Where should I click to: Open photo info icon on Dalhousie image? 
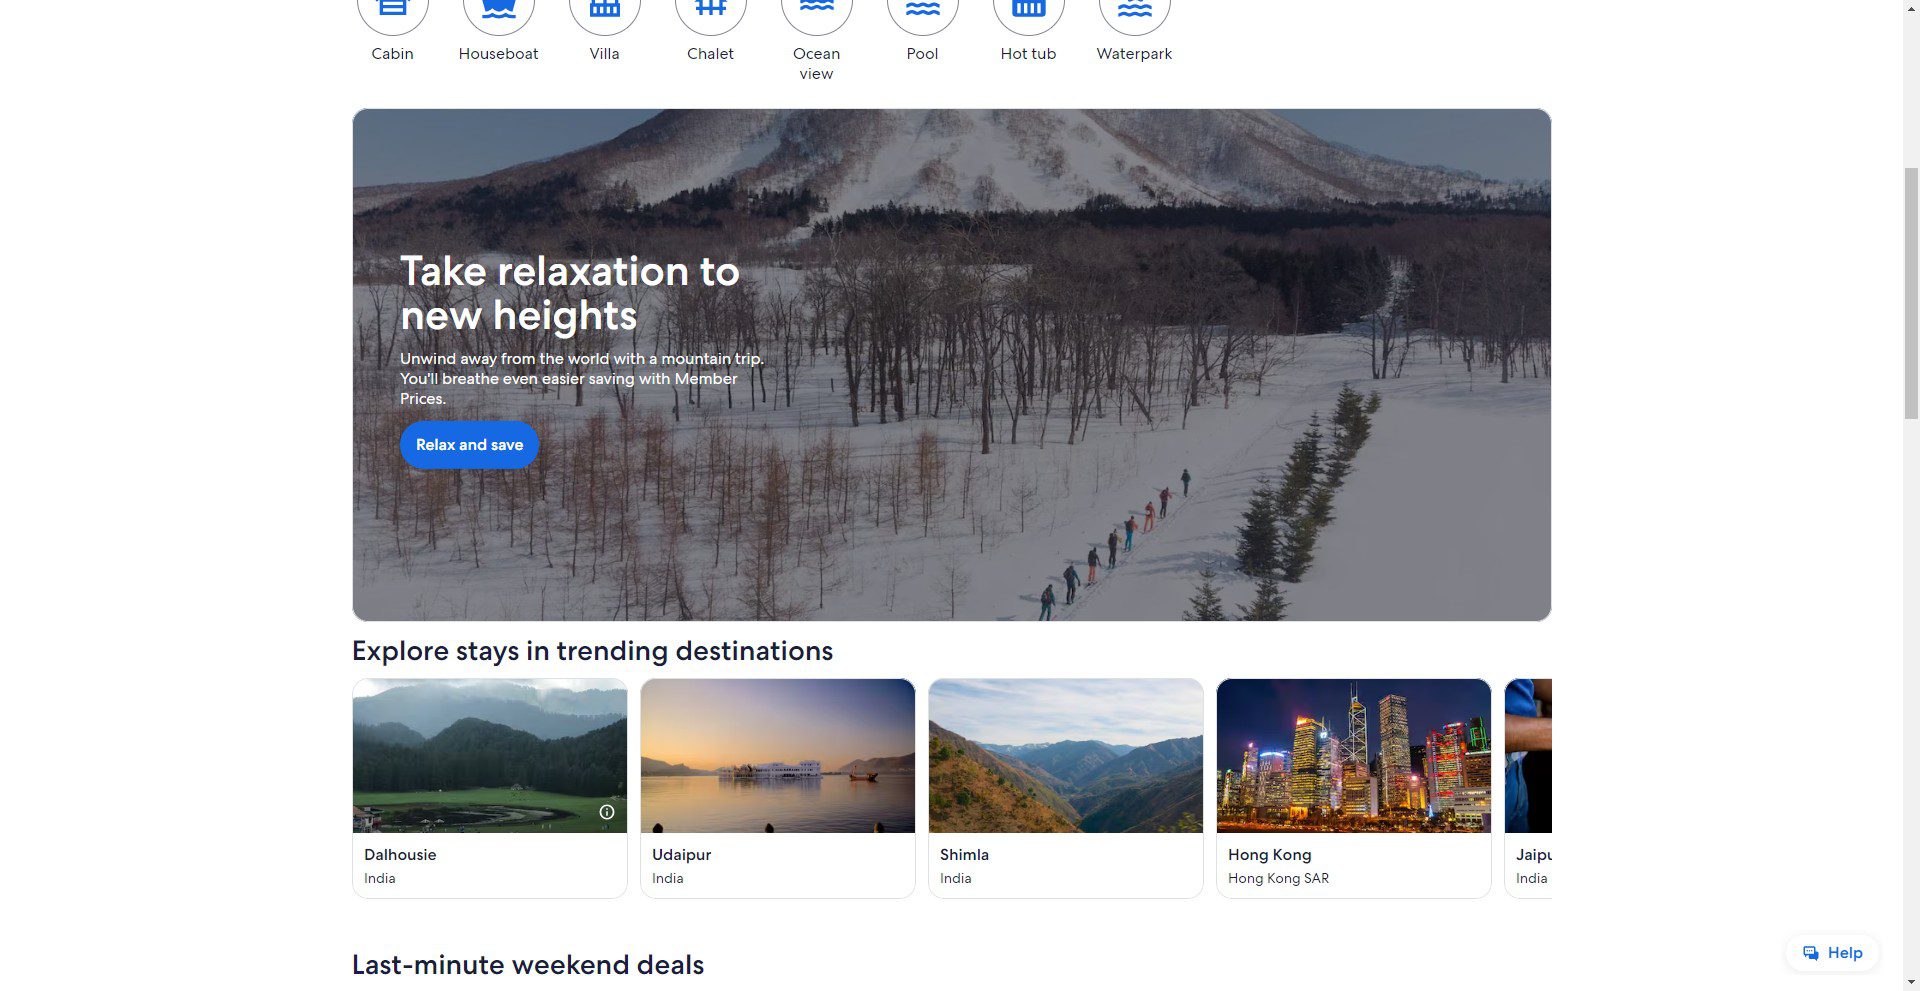pos(607,812)
